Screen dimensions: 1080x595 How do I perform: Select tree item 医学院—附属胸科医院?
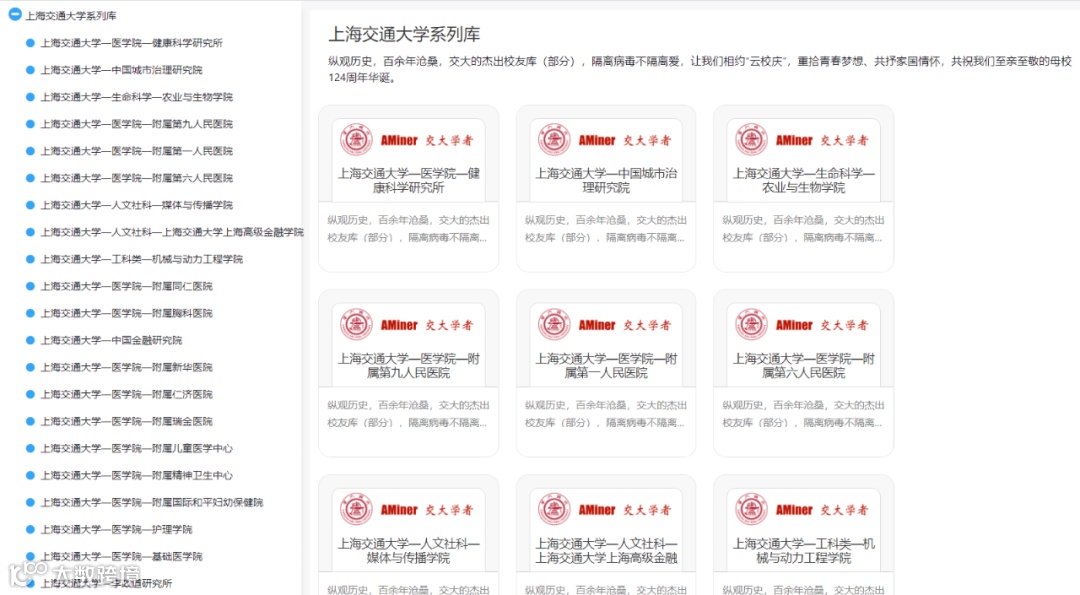[126, 313]
